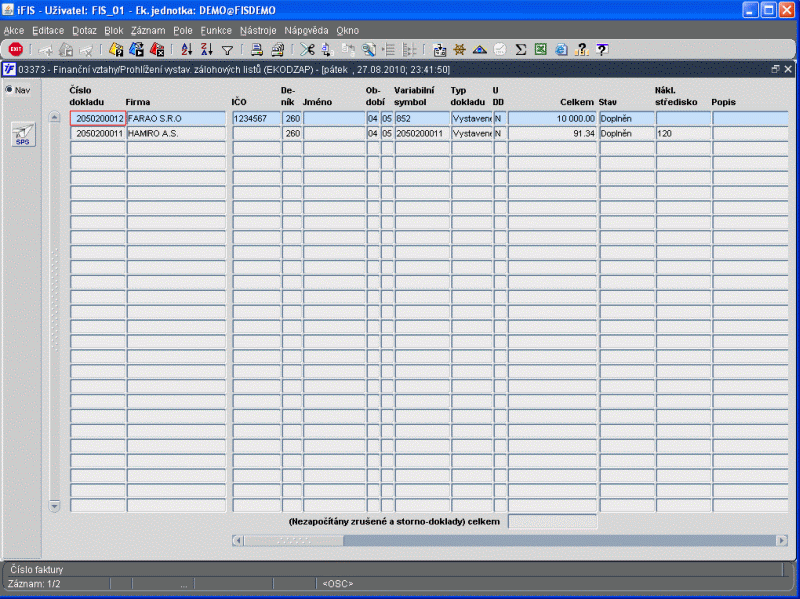Close the EKODZAP subwindow
Screen dimensions: 800x599
(788, 69)
